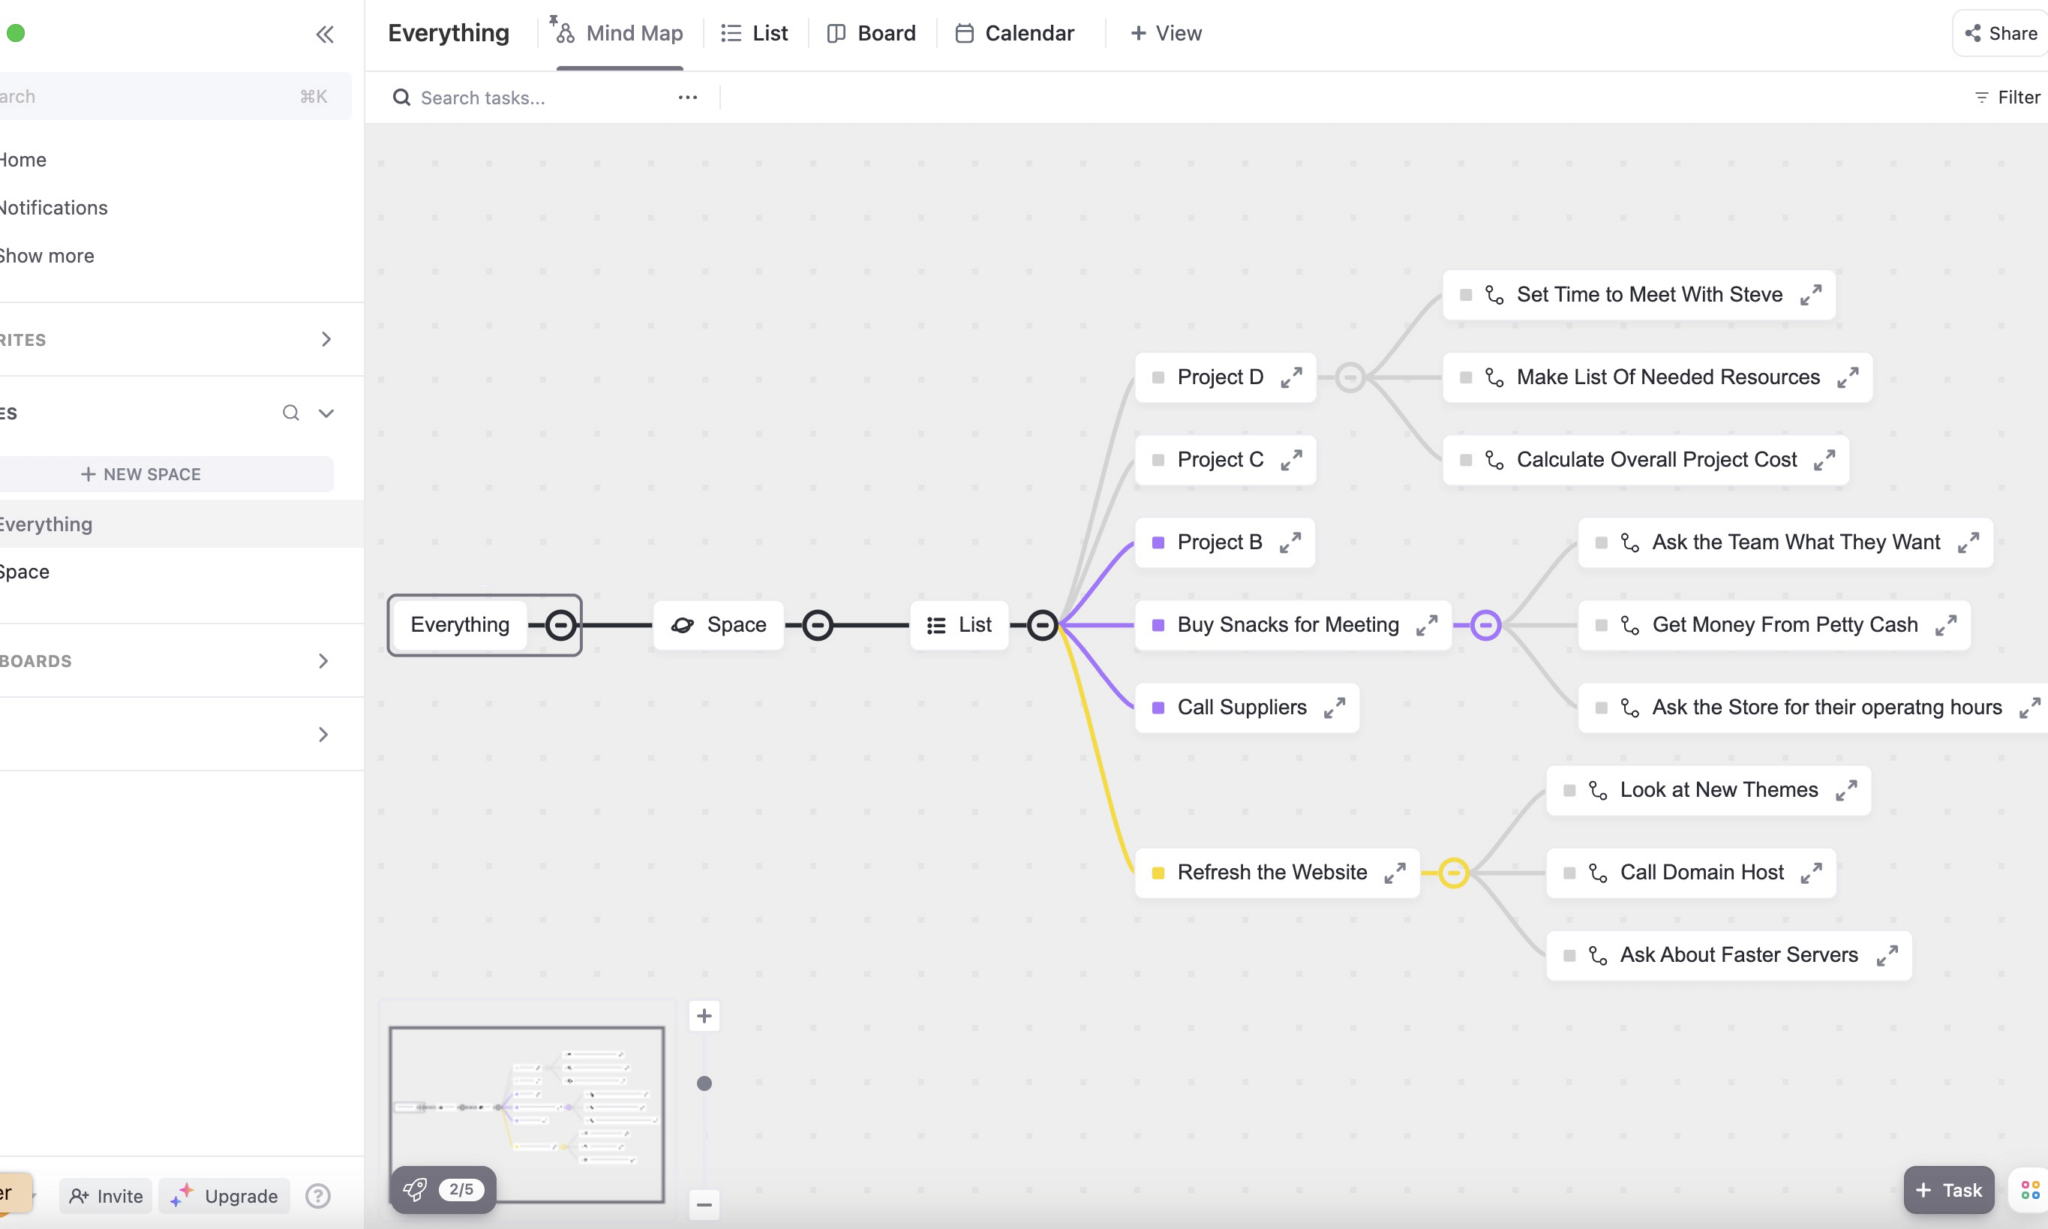Screen dimensions: 2048x1229
Task: Collapse the Buy Snacks for Meeting subtasks
Action: point(1486,625)
